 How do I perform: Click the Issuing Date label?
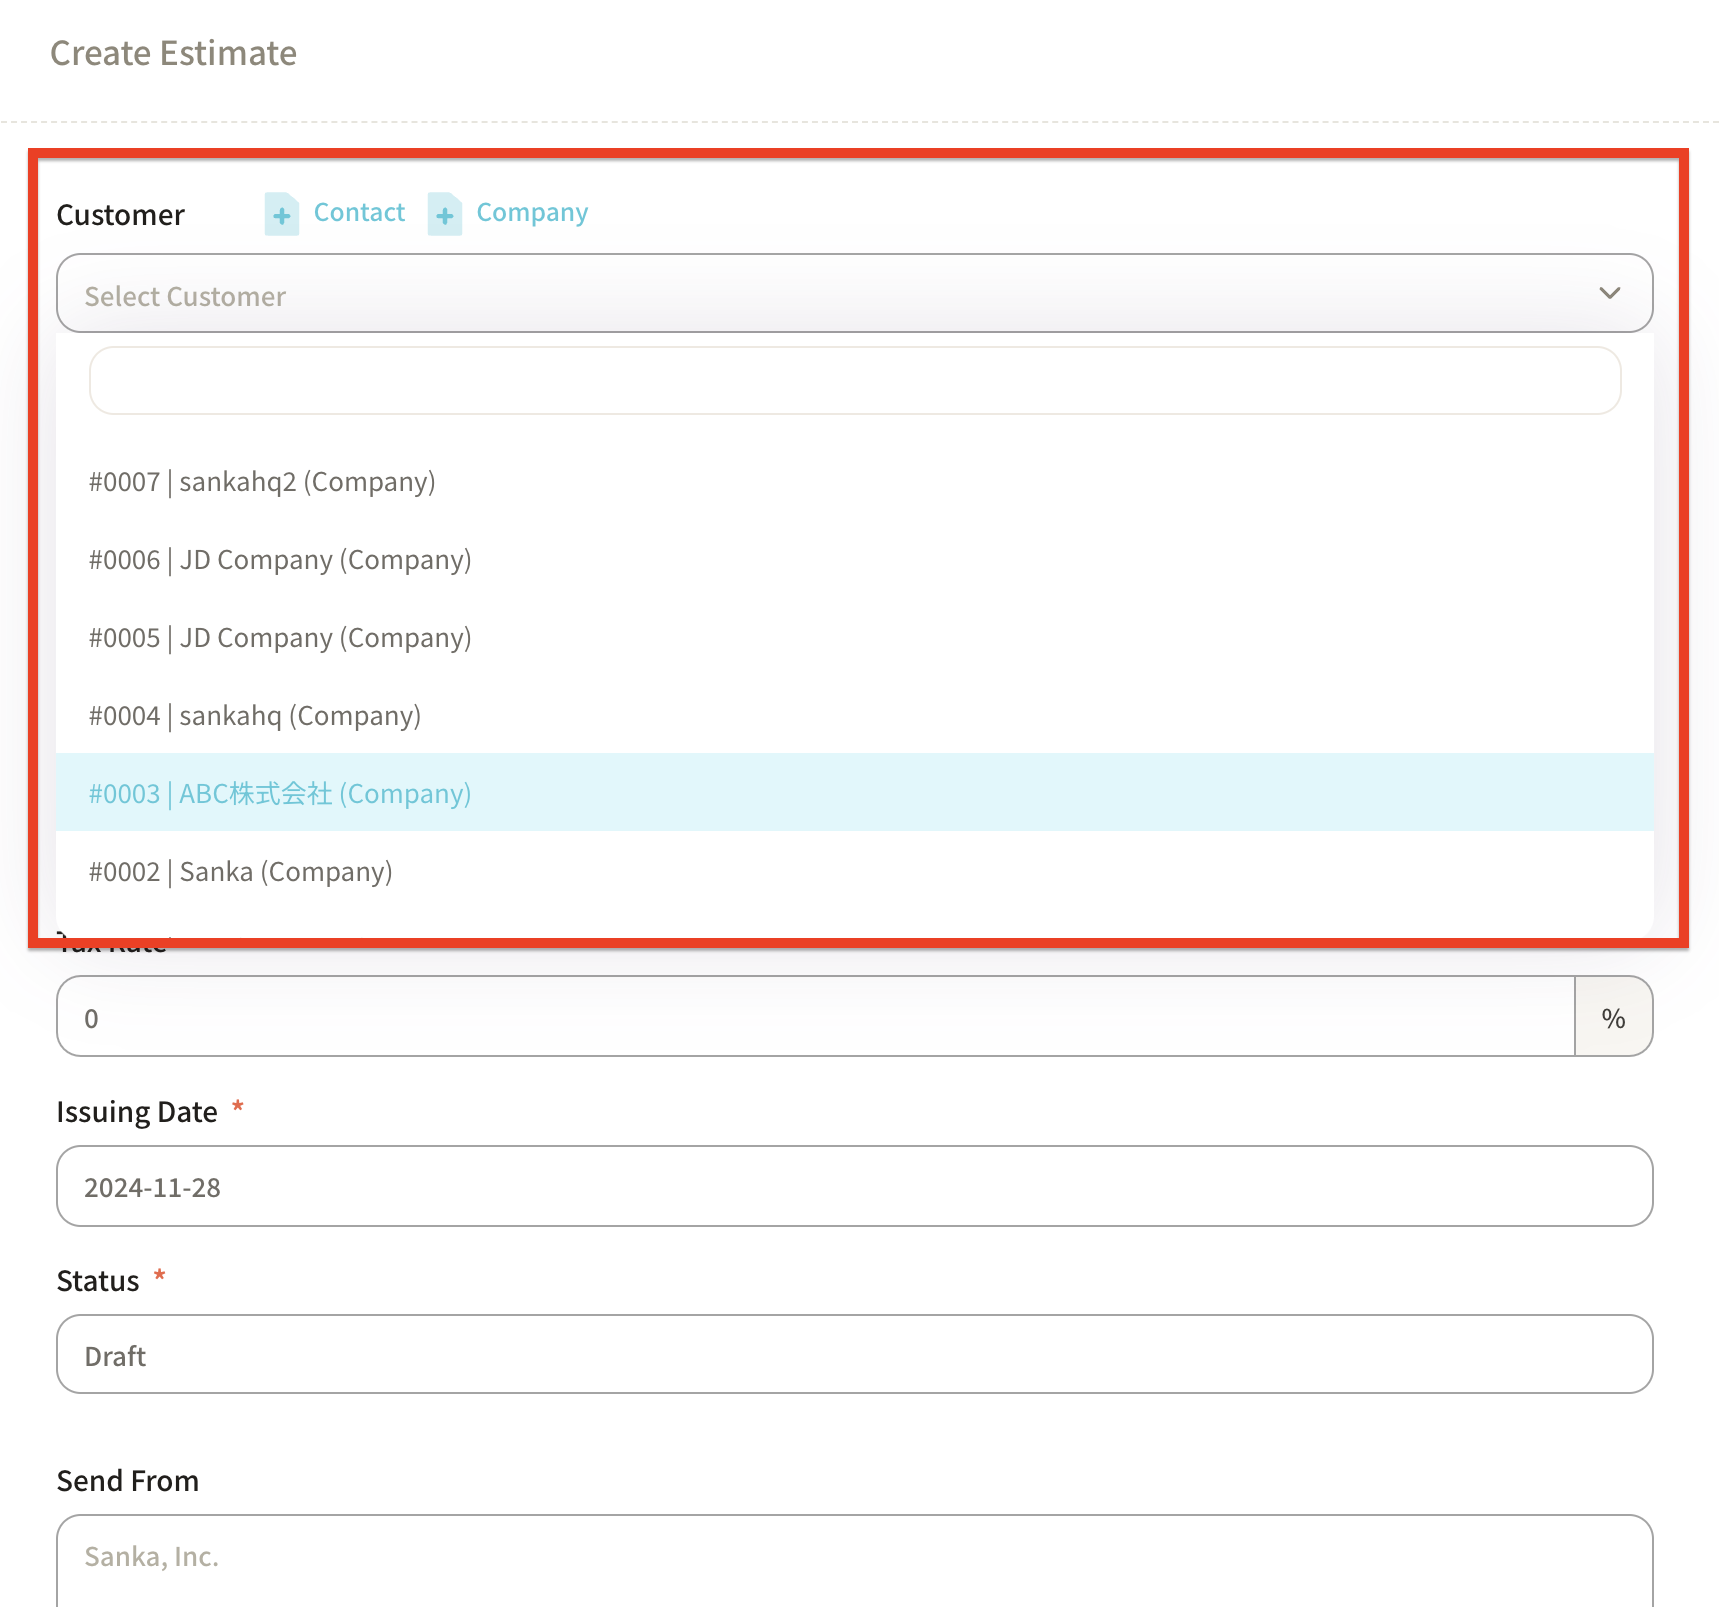(x=137, y=1112)
